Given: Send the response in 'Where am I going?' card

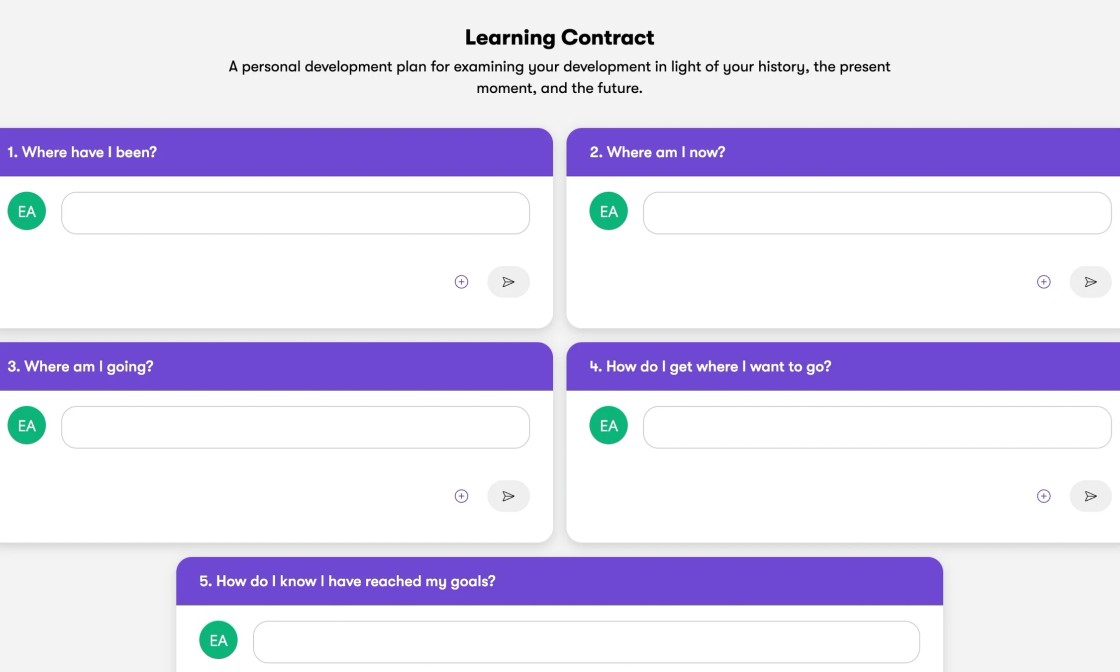Looking at the screenshot, I should (x=509, y=496).
